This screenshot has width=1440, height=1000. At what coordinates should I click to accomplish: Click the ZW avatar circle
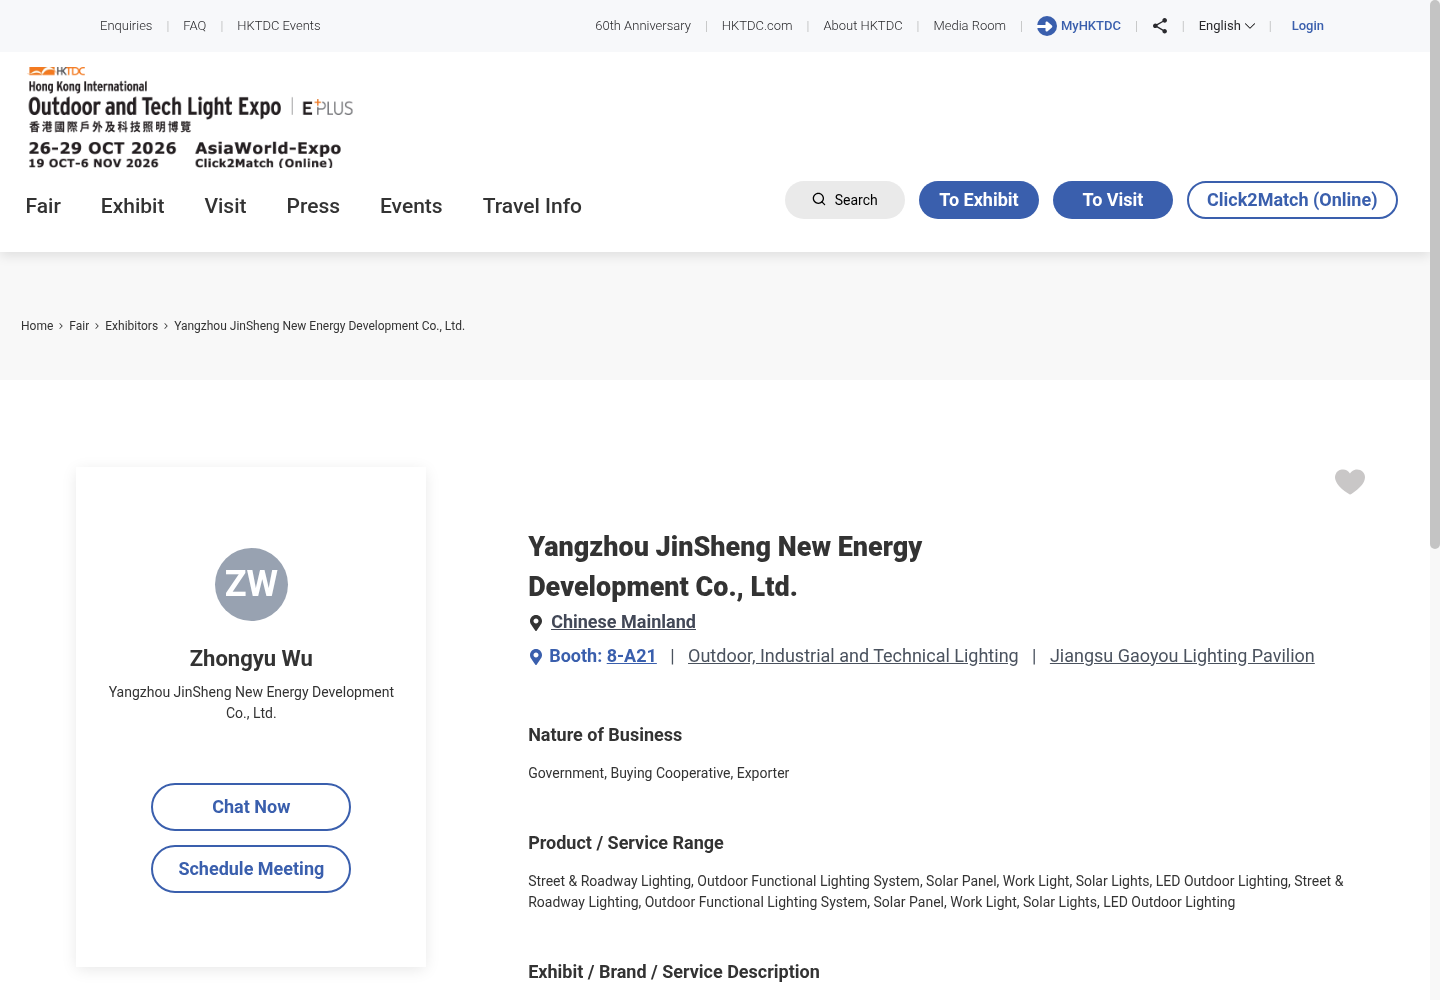251,584
